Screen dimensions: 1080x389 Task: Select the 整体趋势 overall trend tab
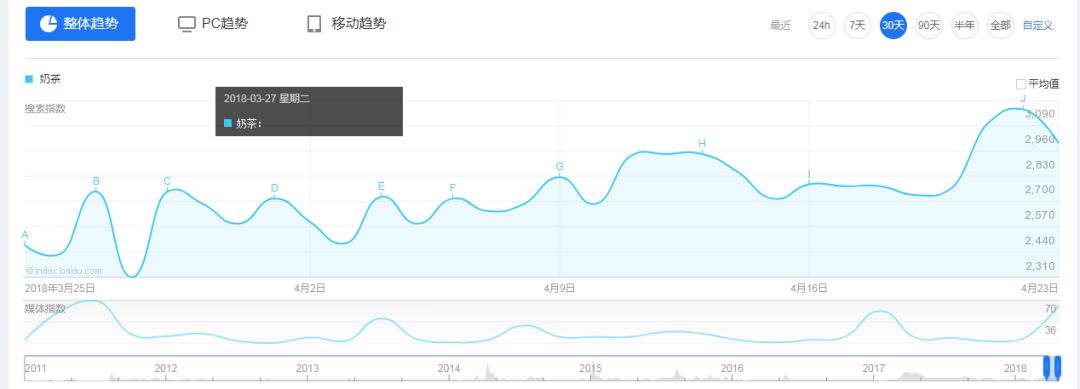click(80, 24)
